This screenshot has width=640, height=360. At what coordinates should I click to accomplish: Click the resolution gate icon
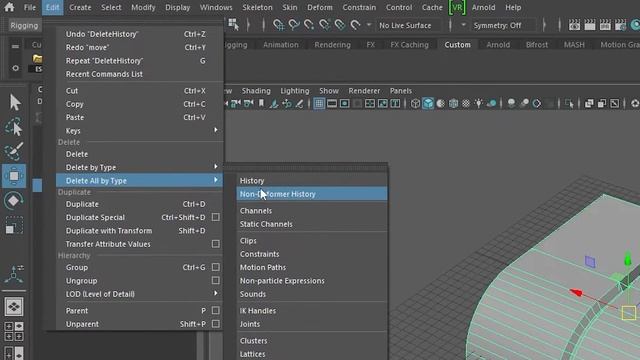(344, 104)
